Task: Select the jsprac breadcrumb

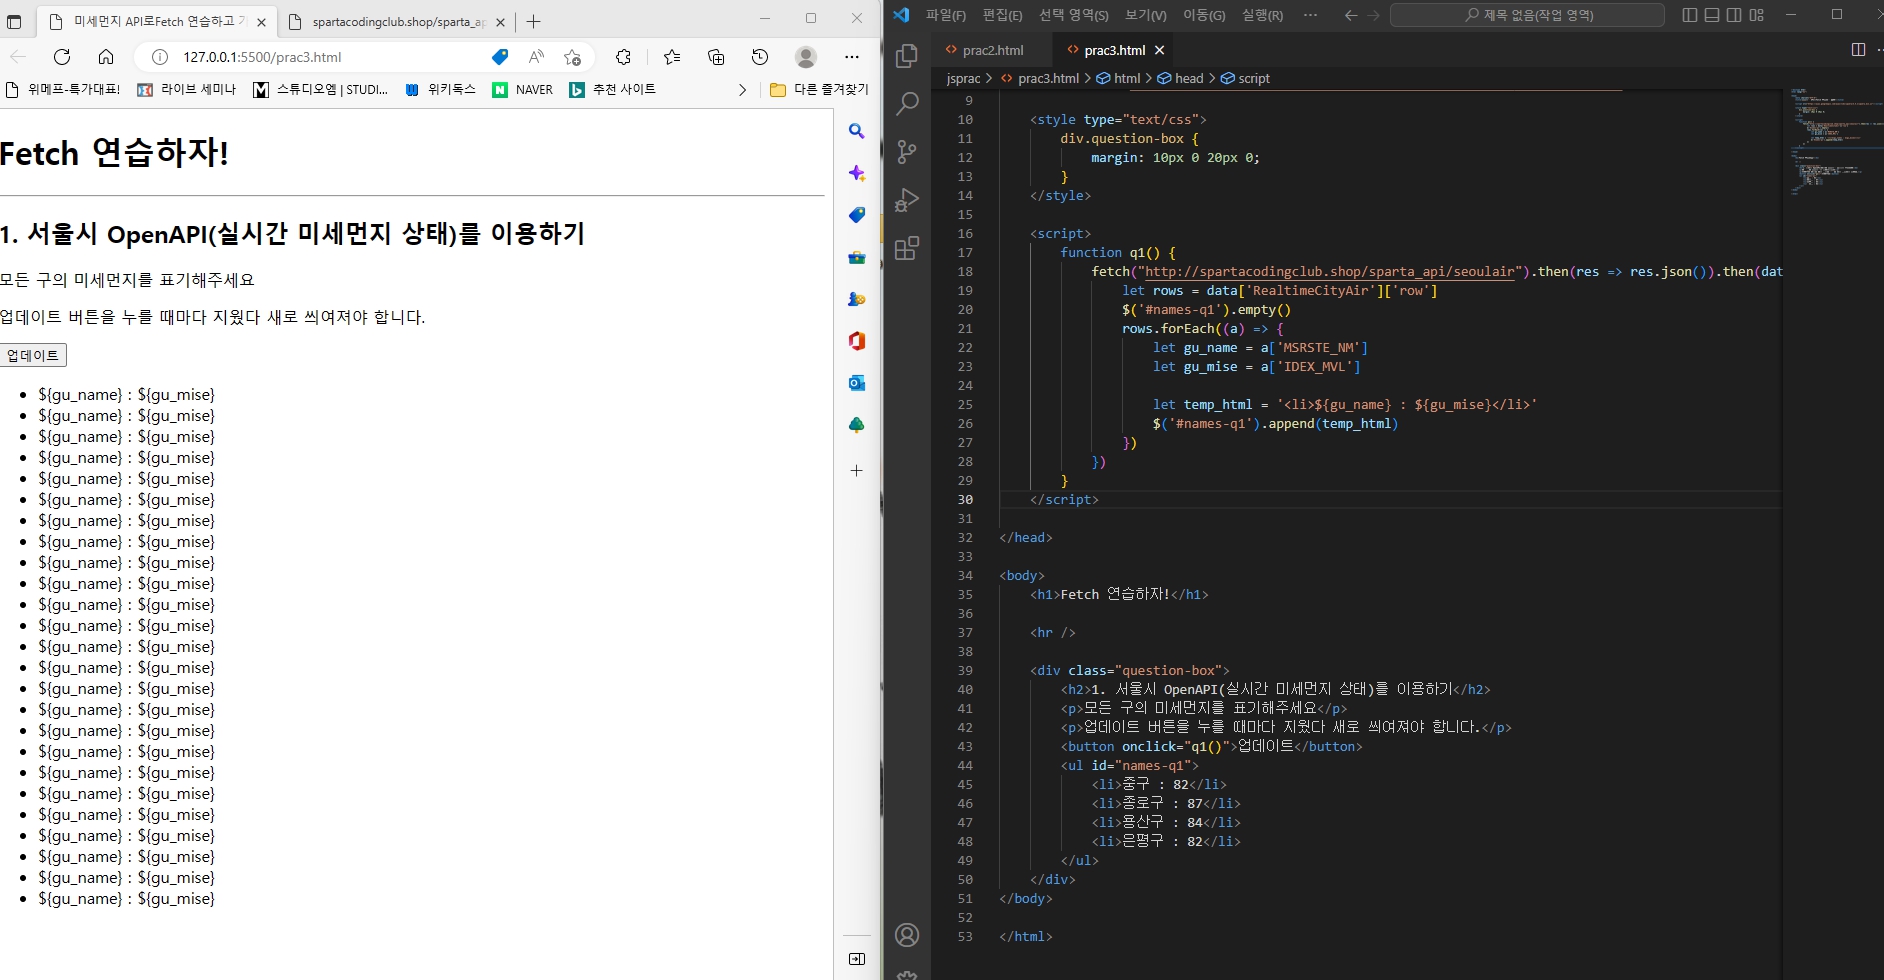Action: point(963,78)
